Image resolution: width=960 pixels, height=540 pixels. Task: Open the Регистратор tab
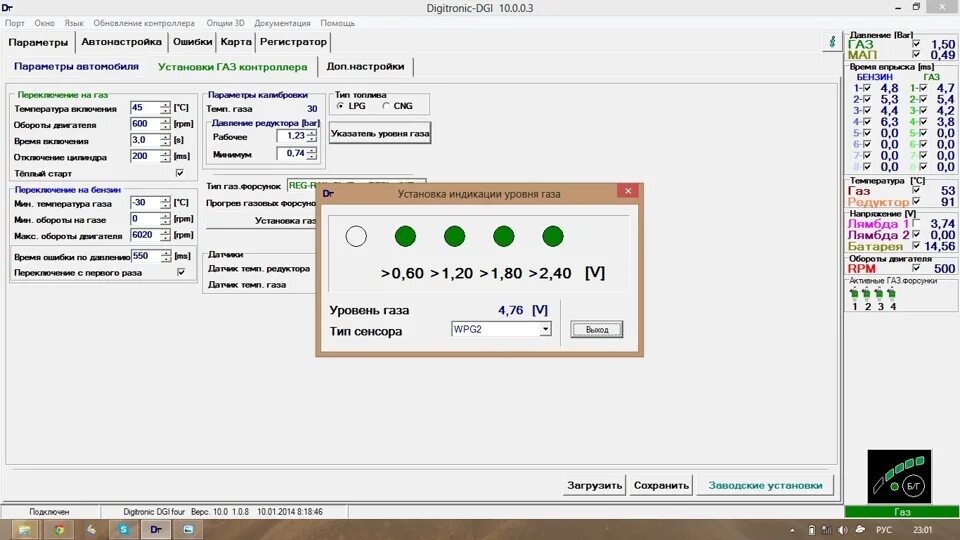tap(293, 42)
